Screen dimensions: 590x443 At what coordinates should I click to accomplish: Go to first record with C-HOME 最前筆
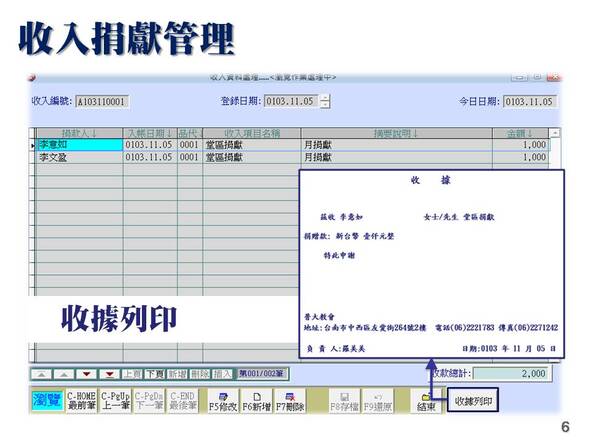point(82,400)
